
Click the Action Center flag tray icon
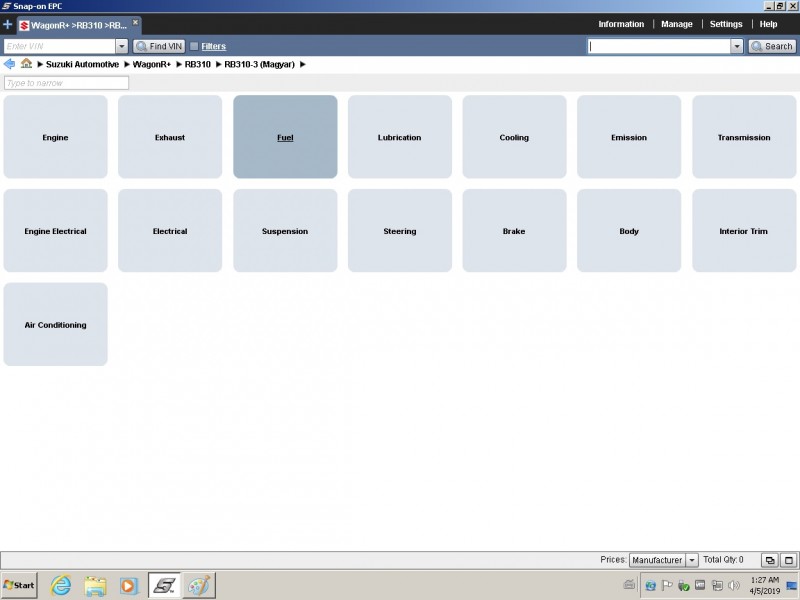tap(666, 585)
